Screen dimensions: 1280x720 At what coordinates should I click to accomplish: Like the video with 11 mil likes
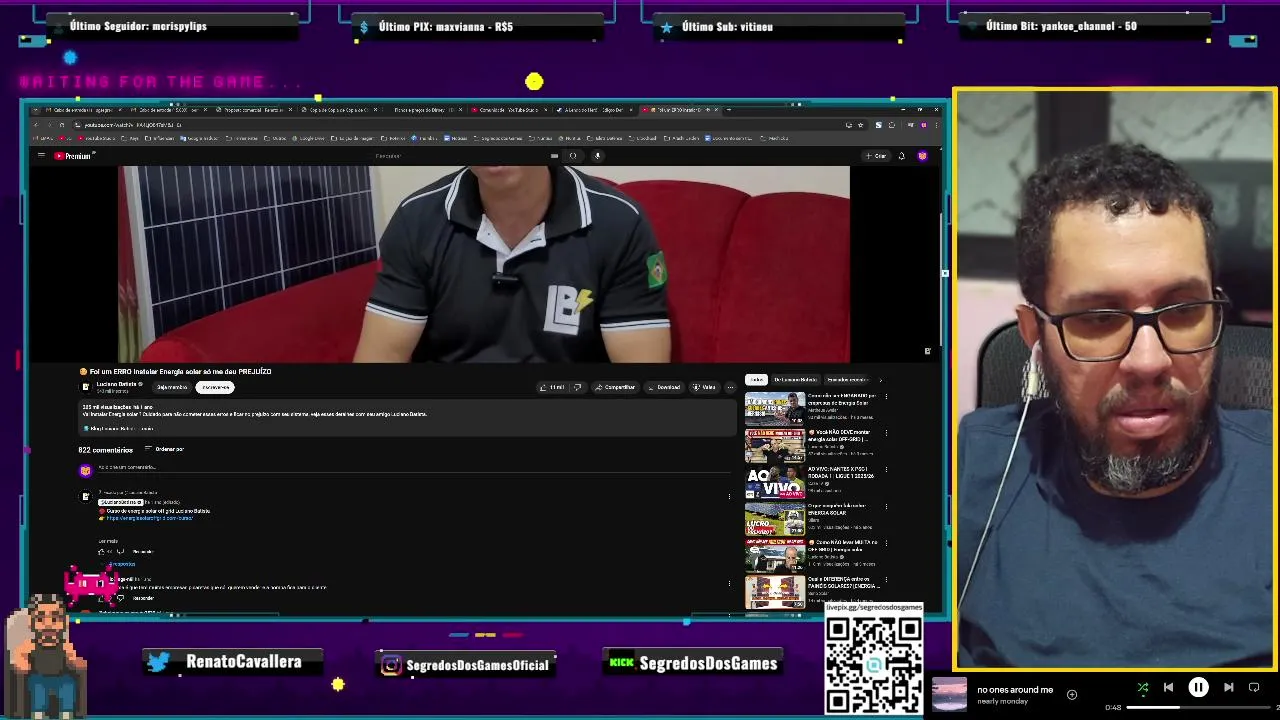coord(552,387)
